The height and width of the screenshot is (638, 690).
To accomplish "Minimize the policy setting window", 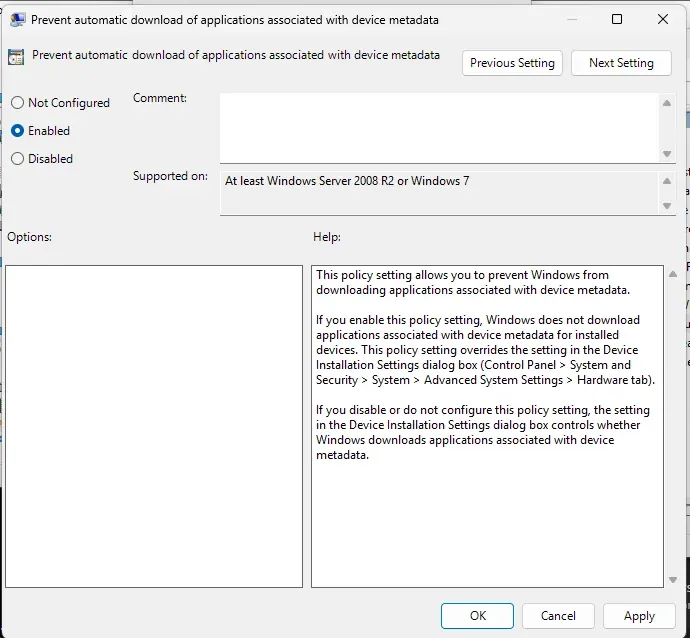I will point(572,19).
